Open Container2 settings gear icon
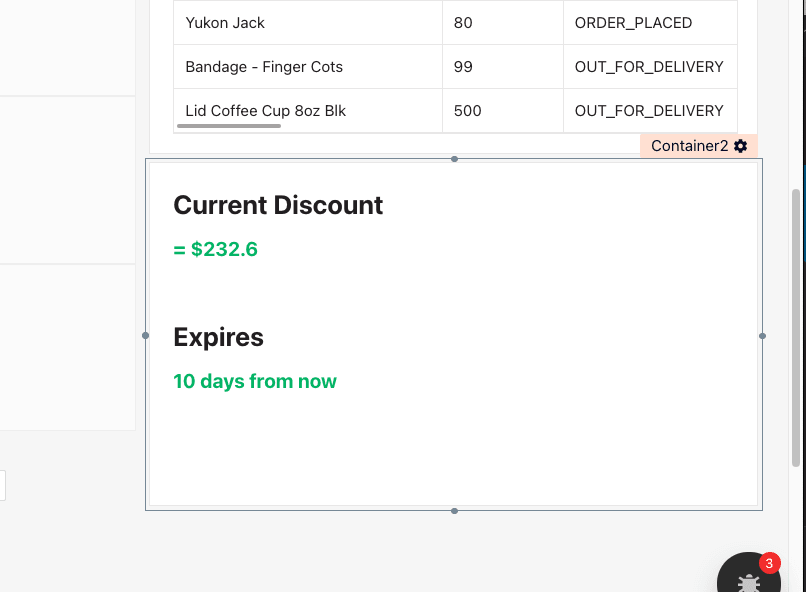 (740, 146)
